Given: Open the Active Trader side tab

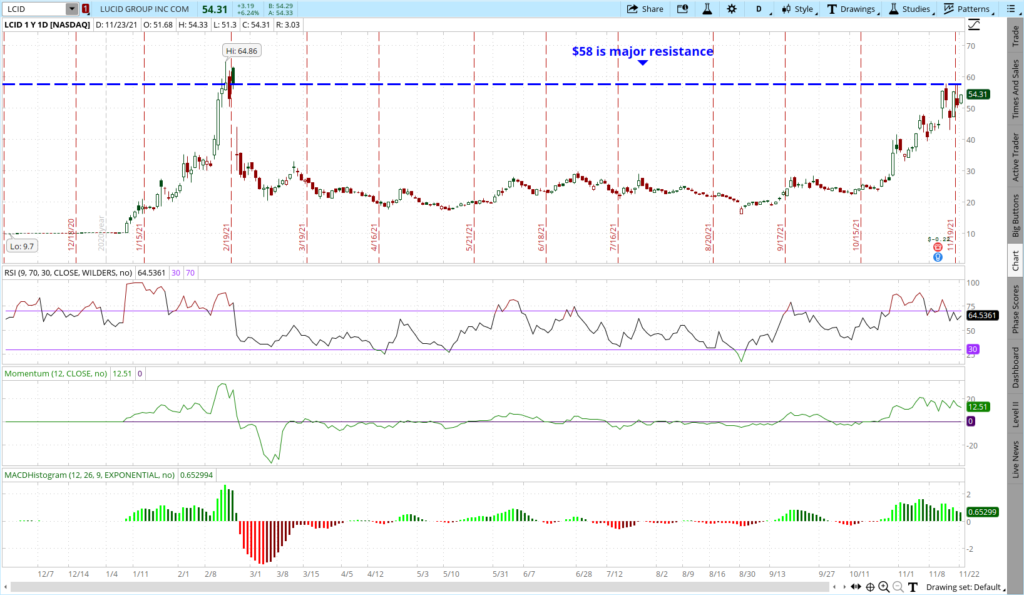Looking at the screenshot, I should click(1016, 157).
